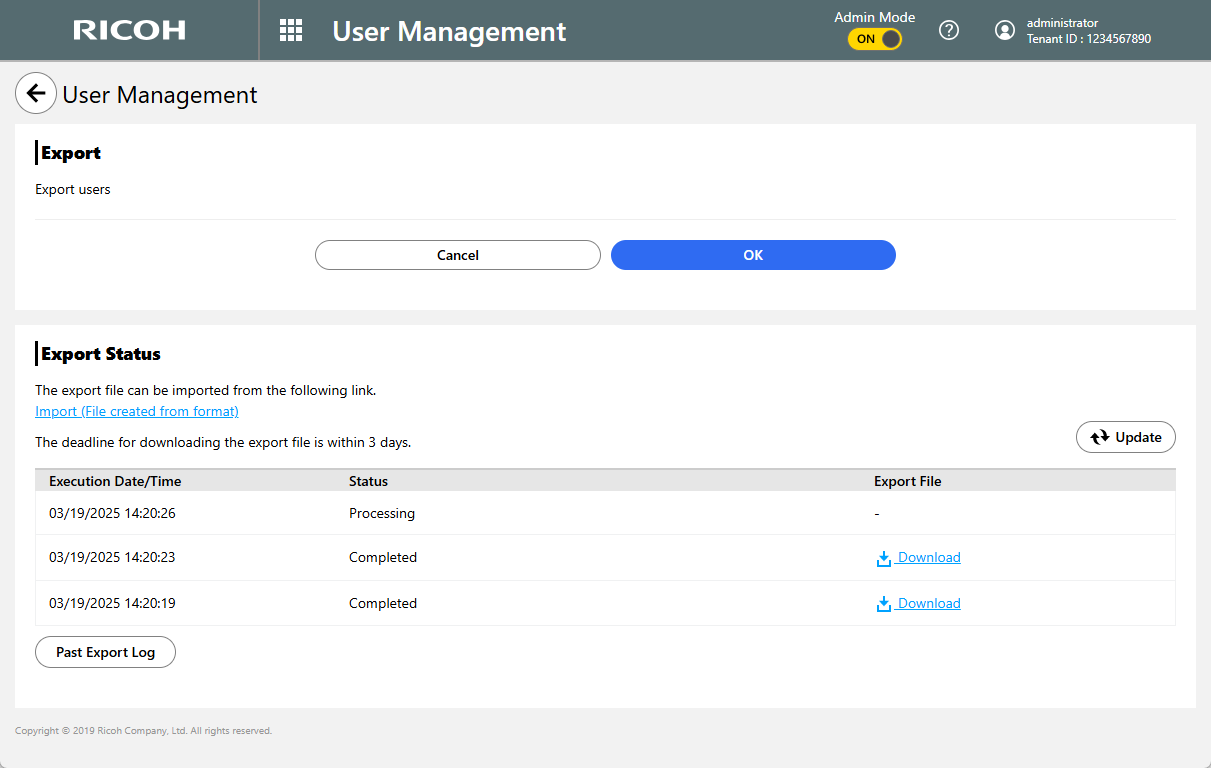Refresh export status with Update button
Screen dimensions: 1211x768
[x=1125, y=437]
